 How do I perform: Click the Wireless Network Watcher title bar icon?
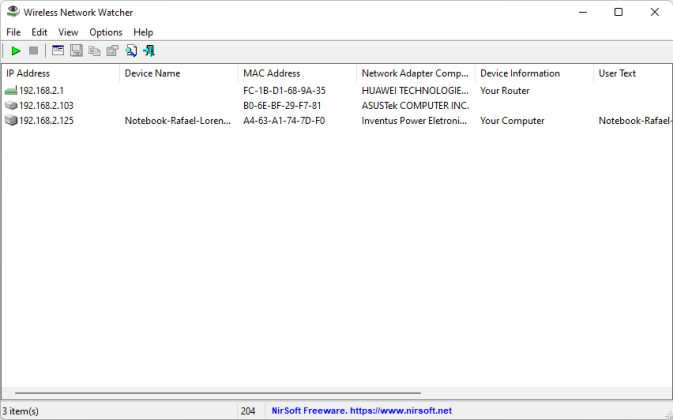[13, 12]
